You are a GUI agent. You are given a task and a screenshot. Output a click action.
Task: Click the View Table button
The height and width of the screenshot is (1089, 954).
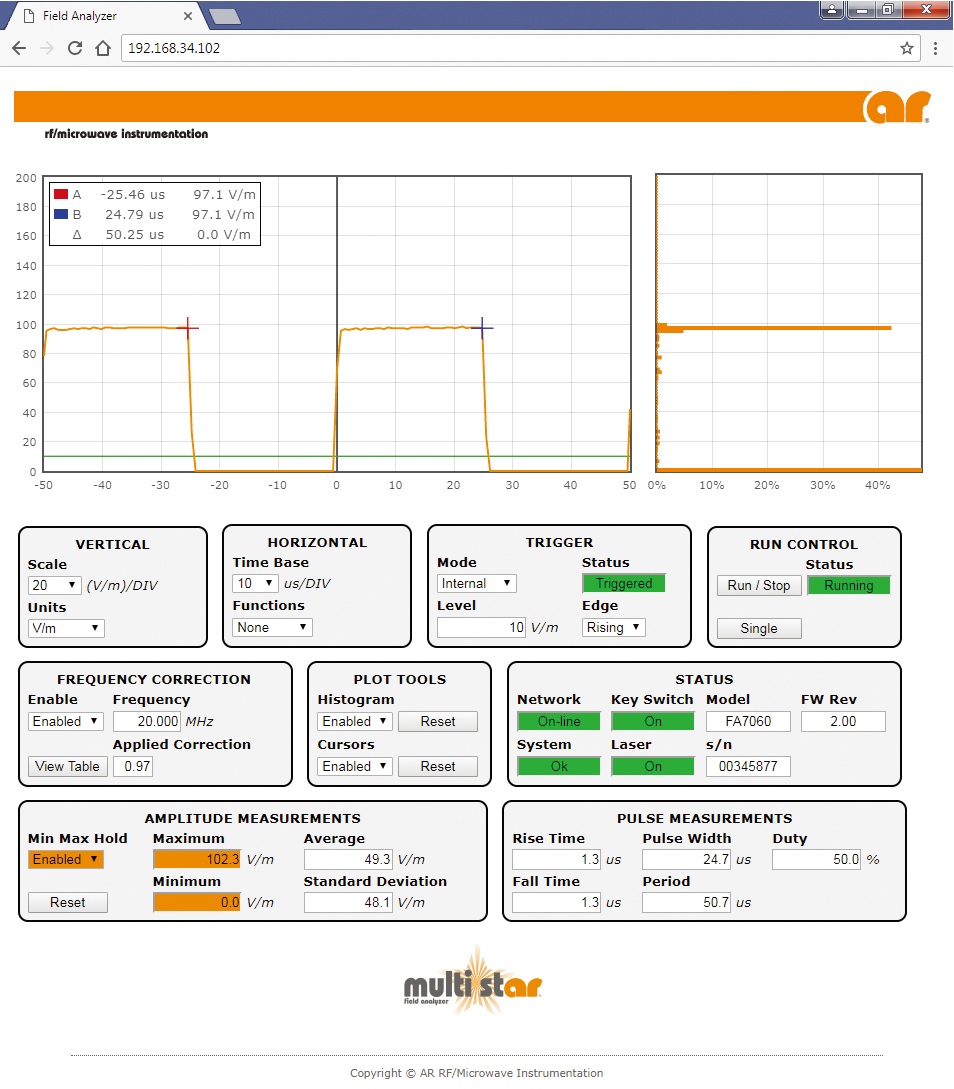pos(67,766)
